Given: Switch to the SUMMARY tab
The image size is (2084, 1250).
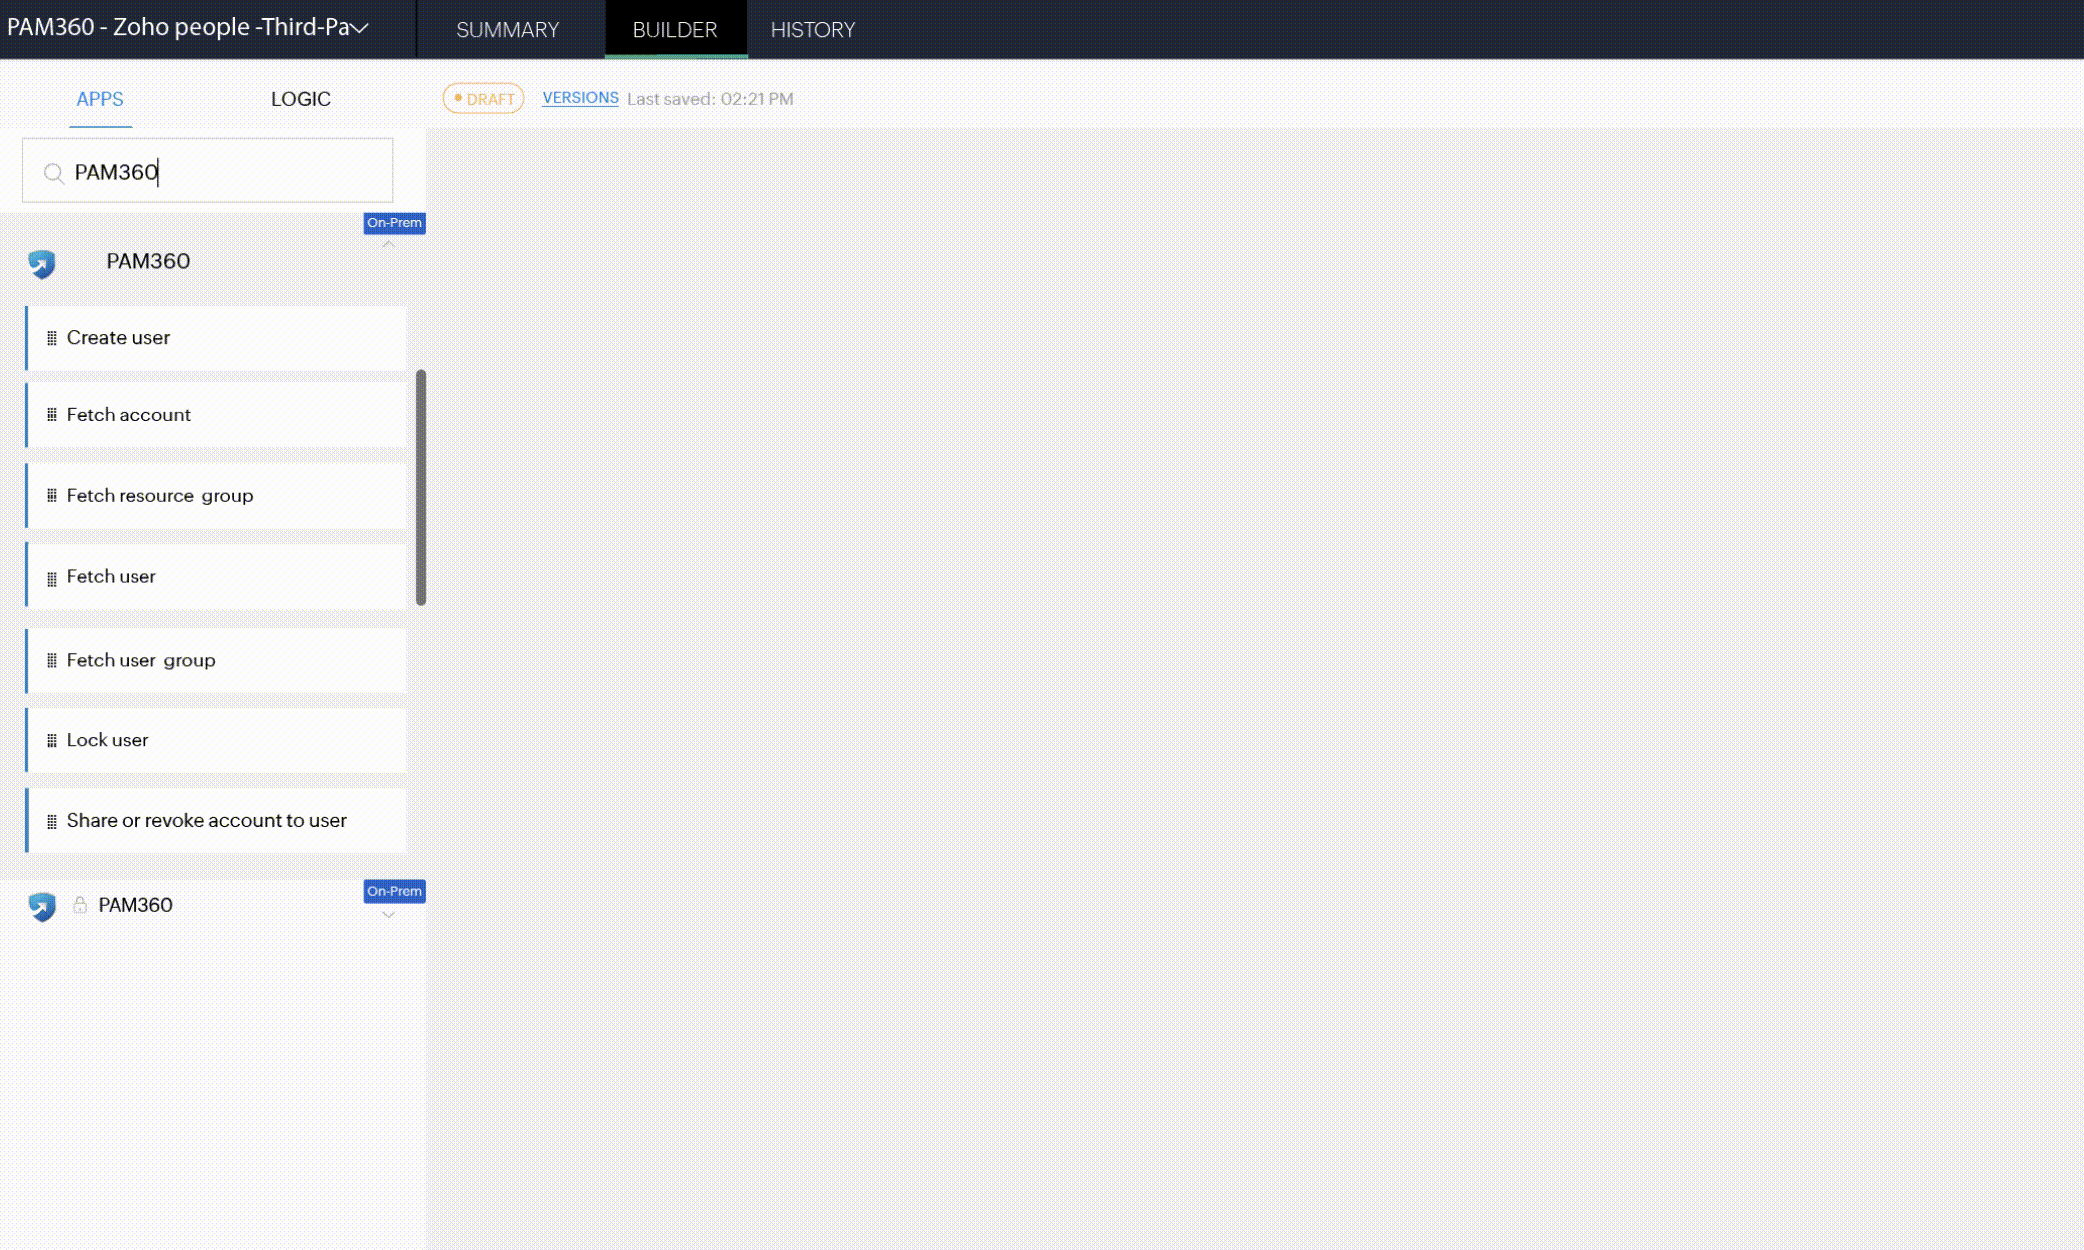Looking at the screenshot, I should point(507,30).
